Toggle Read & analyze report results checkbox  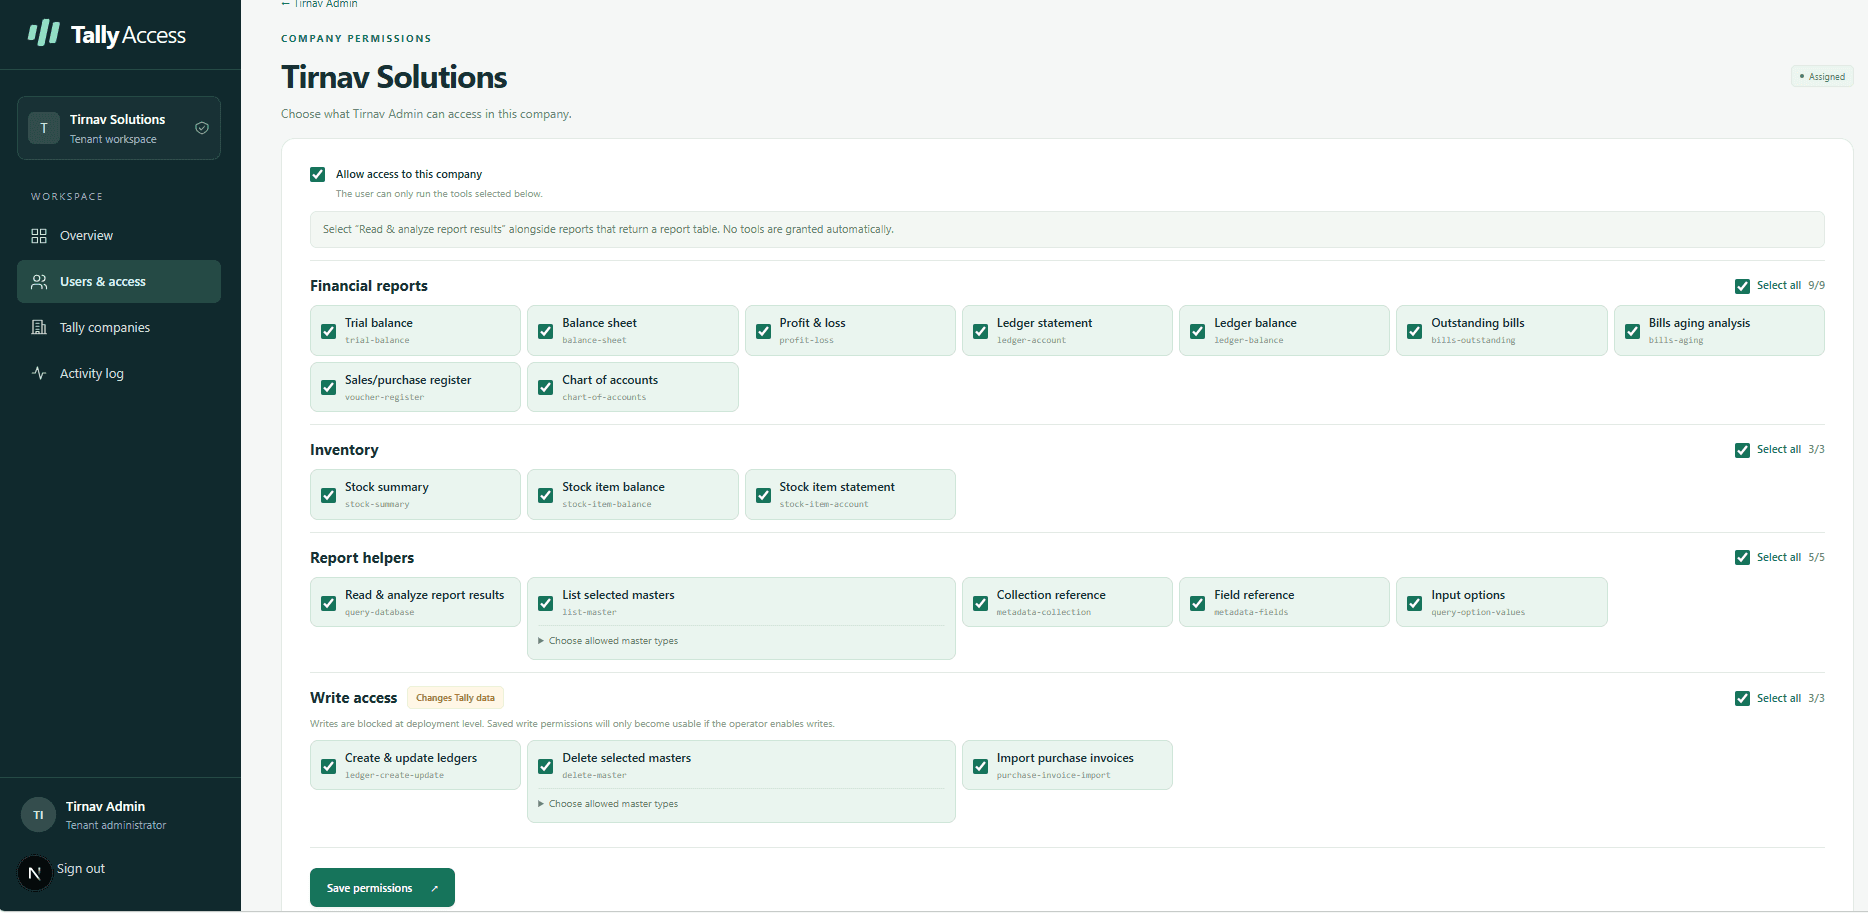(x=328, y=603)
